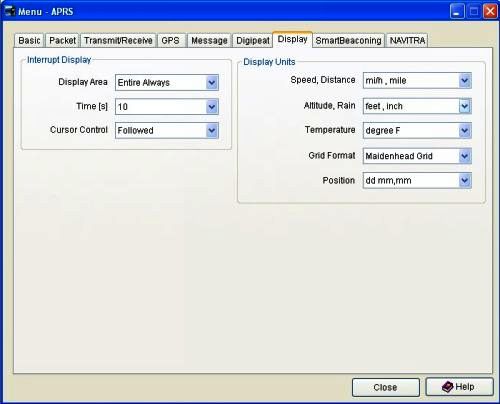Open Help with the book button

[x=459, y=387]
